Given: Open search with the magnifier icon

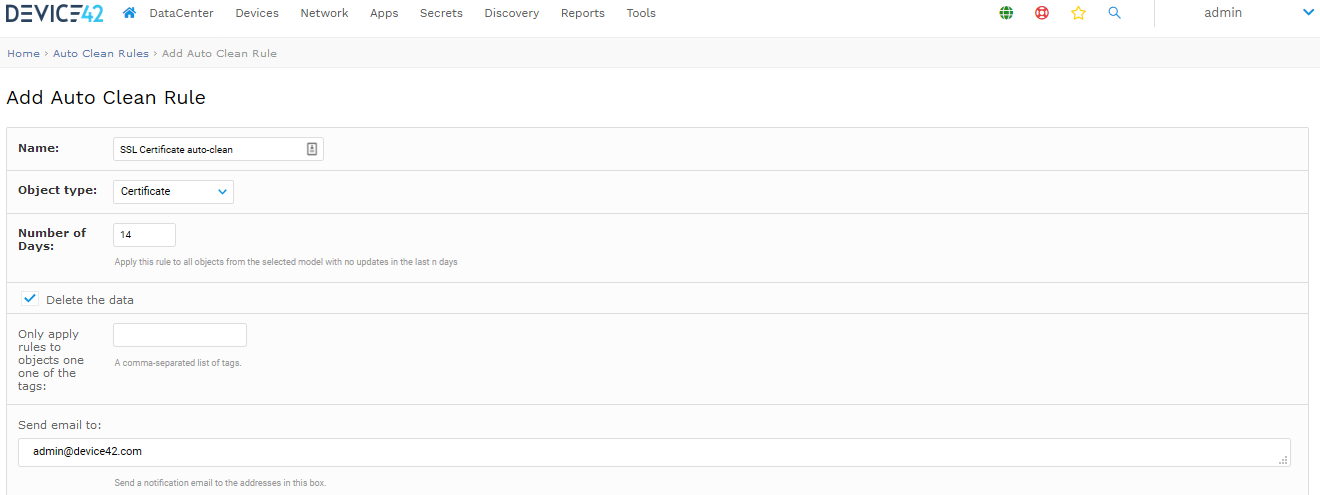Looking at the screenshot, I should 1115,13.
